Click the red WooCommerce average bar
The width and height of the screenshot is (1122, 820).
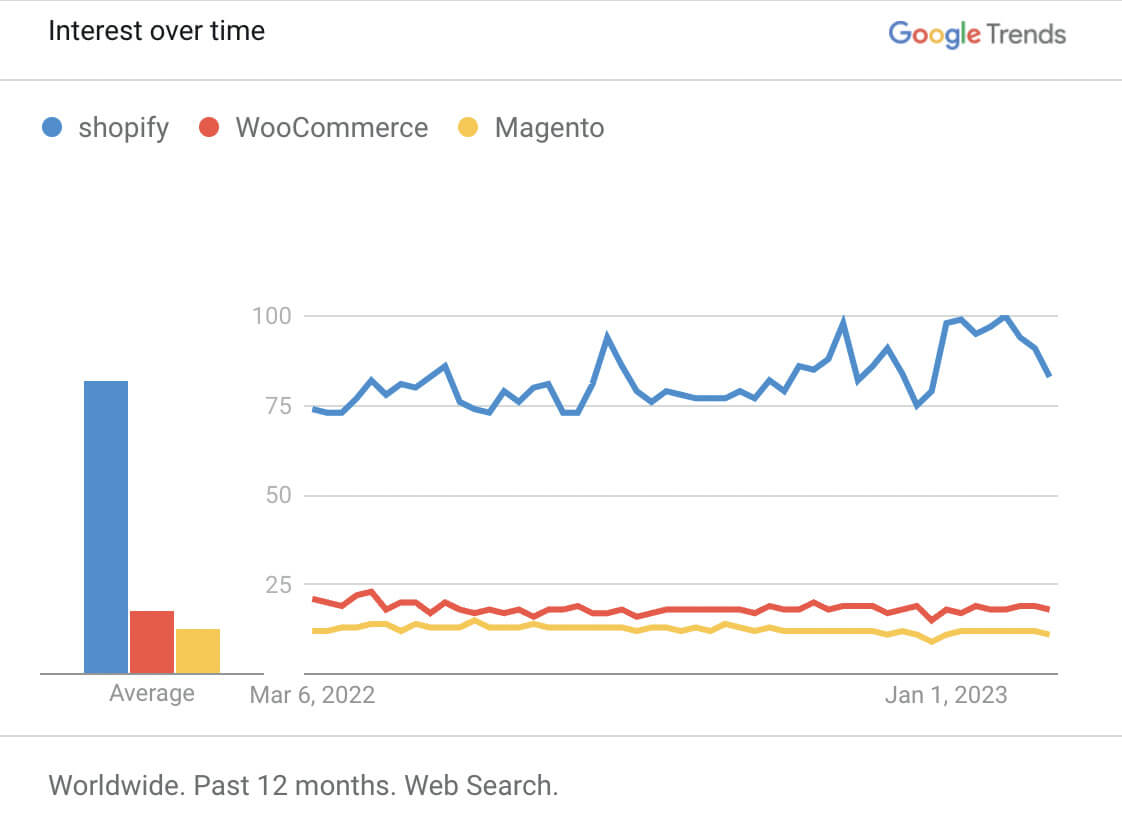point(152,642)
